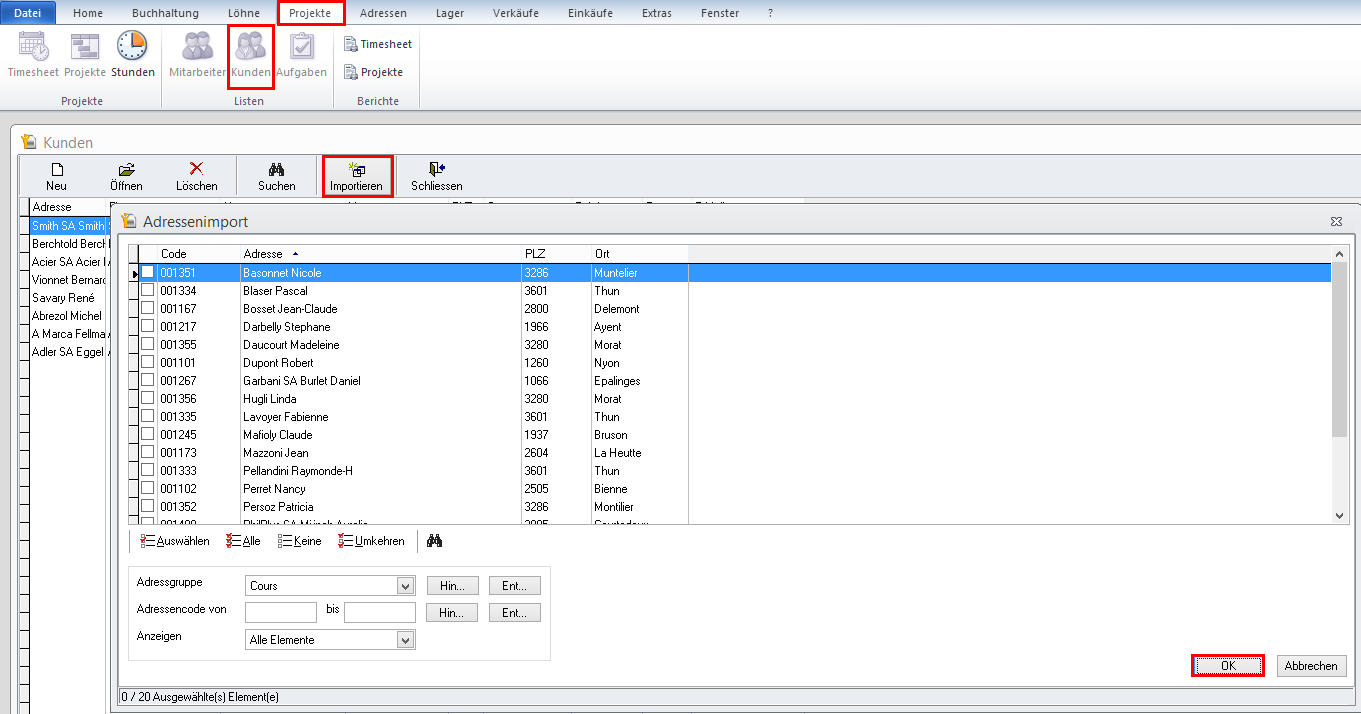This screenshot has width=1361, height=714.
Task: Click scrollbar down arrow in address list
Action: point(1340,516)
